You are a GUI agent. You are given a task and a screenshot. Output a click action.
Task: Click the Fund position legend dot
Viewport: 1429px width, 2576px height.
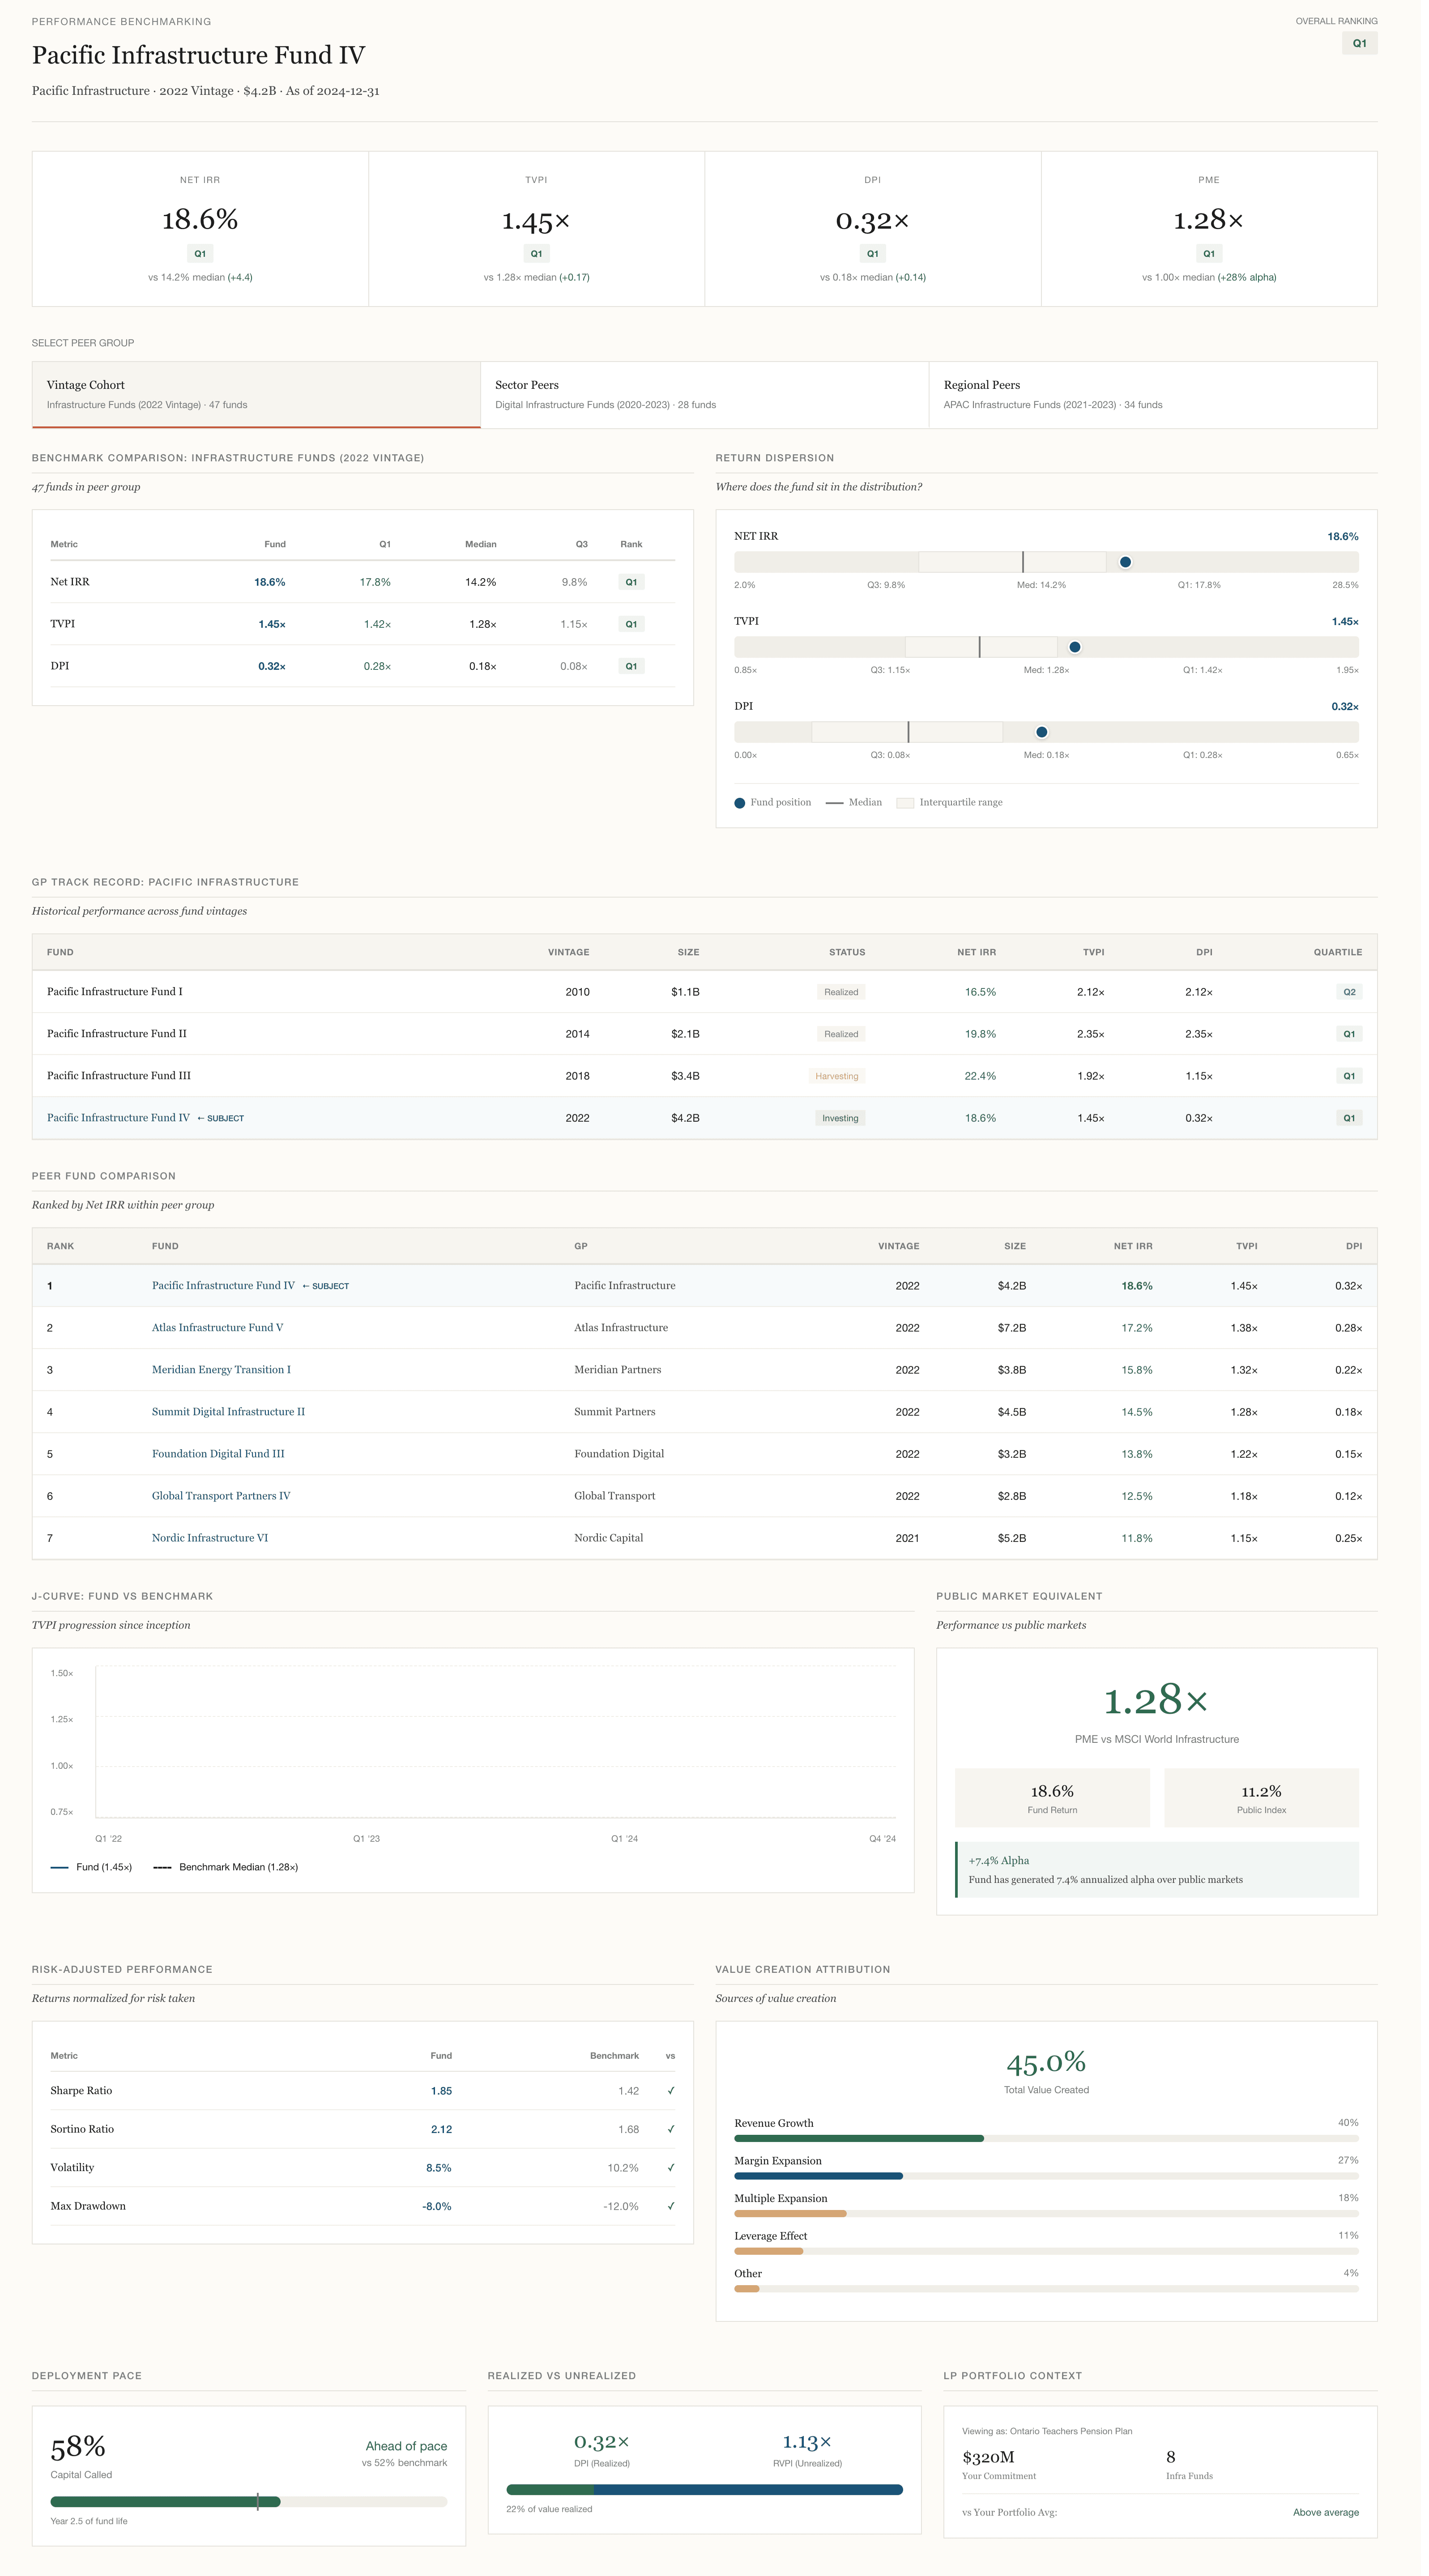[x=740, y=802]
